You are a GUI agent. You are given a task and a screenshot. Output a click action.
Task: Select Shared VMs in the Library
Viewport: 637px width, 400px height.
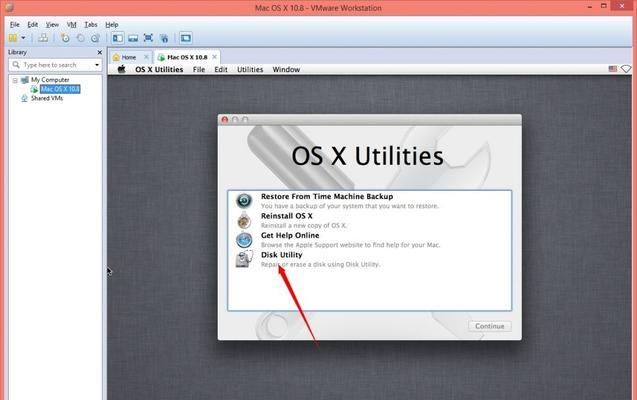coord(47,98)
